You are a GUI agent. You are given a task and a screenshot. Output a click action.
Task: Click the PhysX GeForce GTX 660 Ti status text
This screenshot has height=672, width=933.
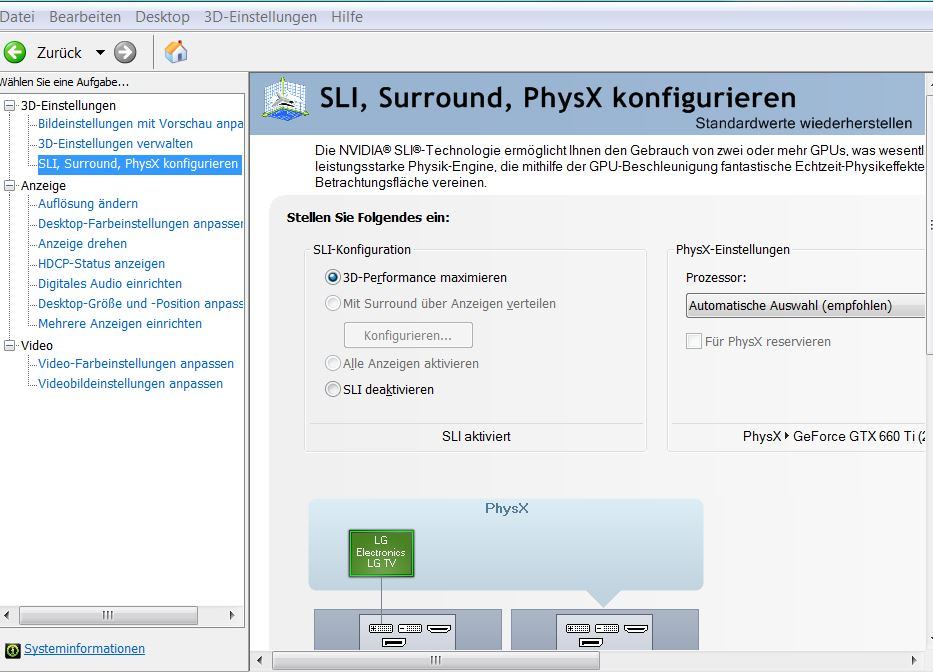click(x=834, y=436)
